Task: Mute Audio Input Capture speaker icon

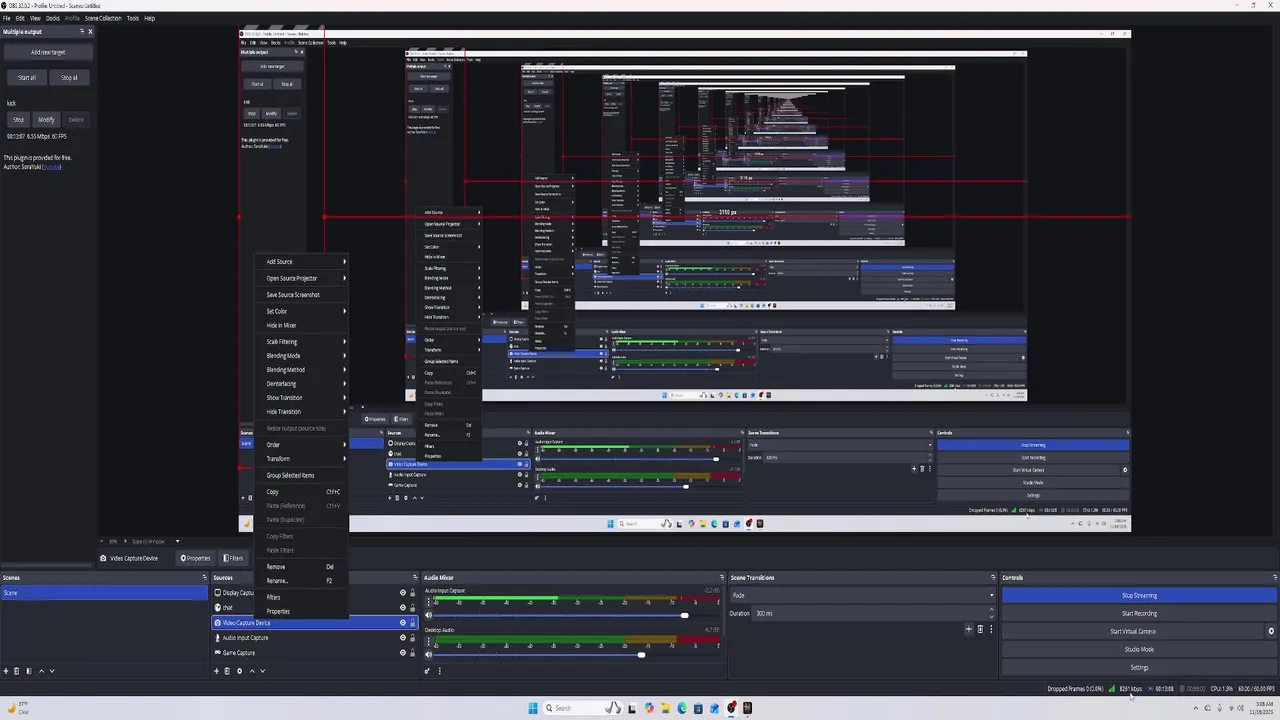Action: click(429, 615)
